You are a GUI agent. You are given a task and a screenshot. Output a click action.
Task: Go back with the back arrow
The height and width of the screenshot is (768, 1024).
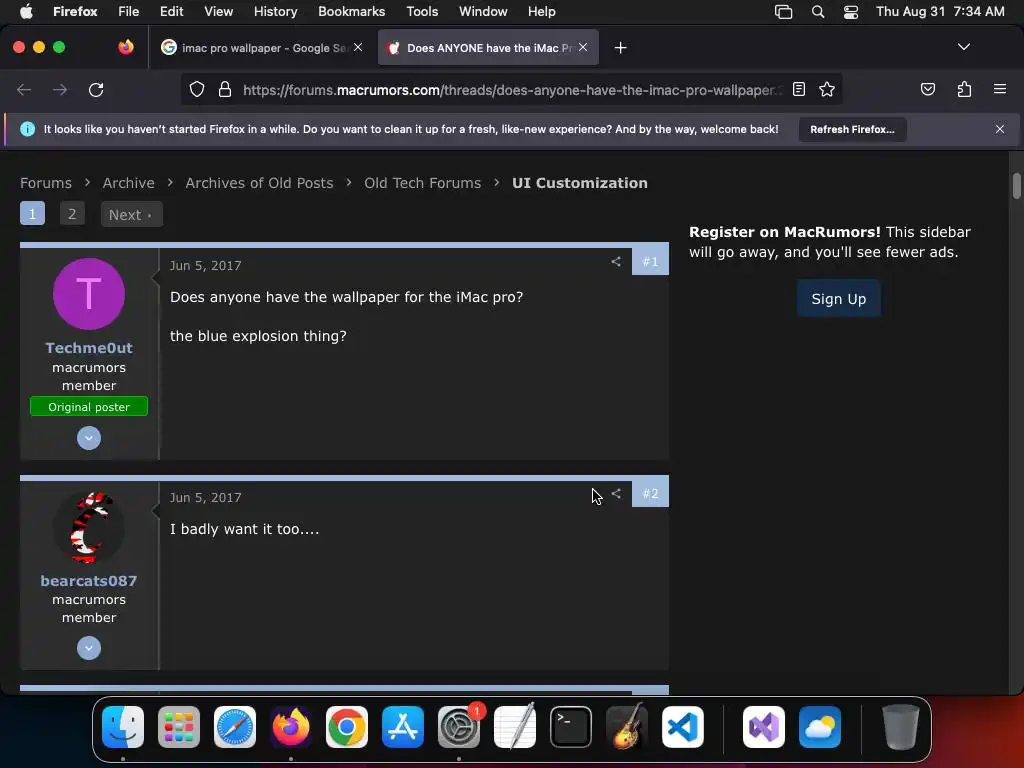tap(24, 89)
